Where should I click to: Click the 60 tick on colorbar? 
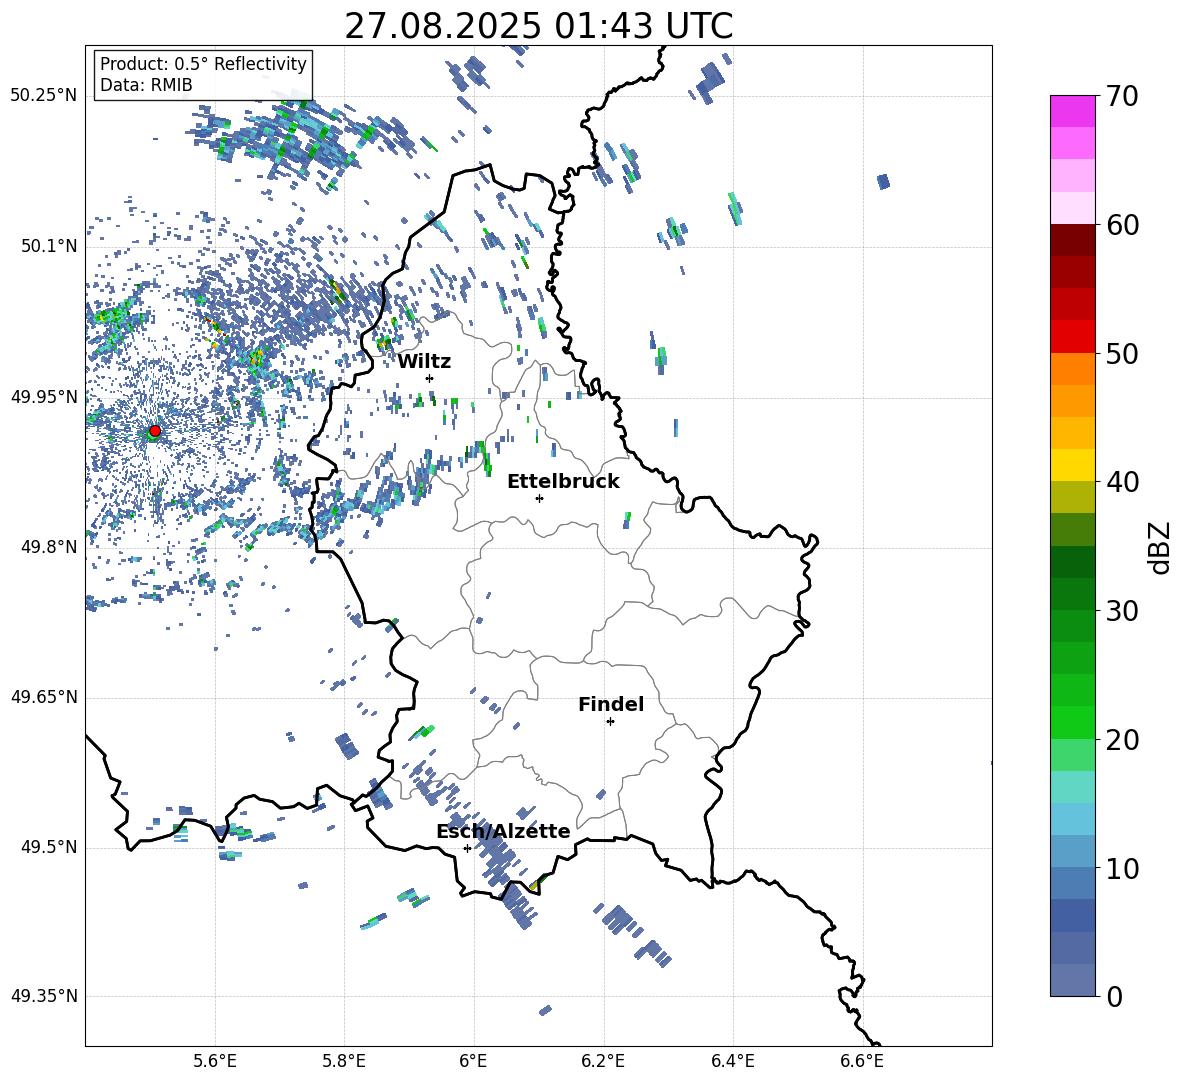[1122, 225]
